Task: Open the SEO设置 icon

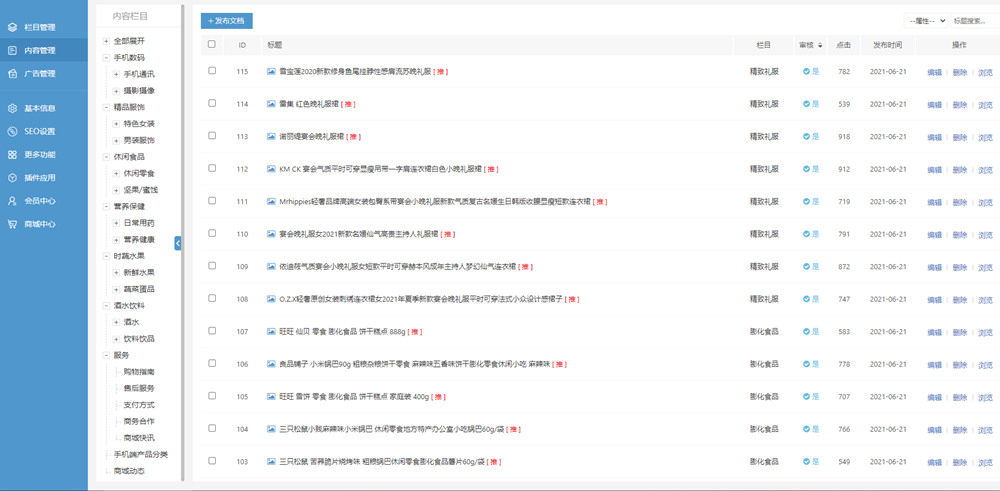Action: click(12, 131)
